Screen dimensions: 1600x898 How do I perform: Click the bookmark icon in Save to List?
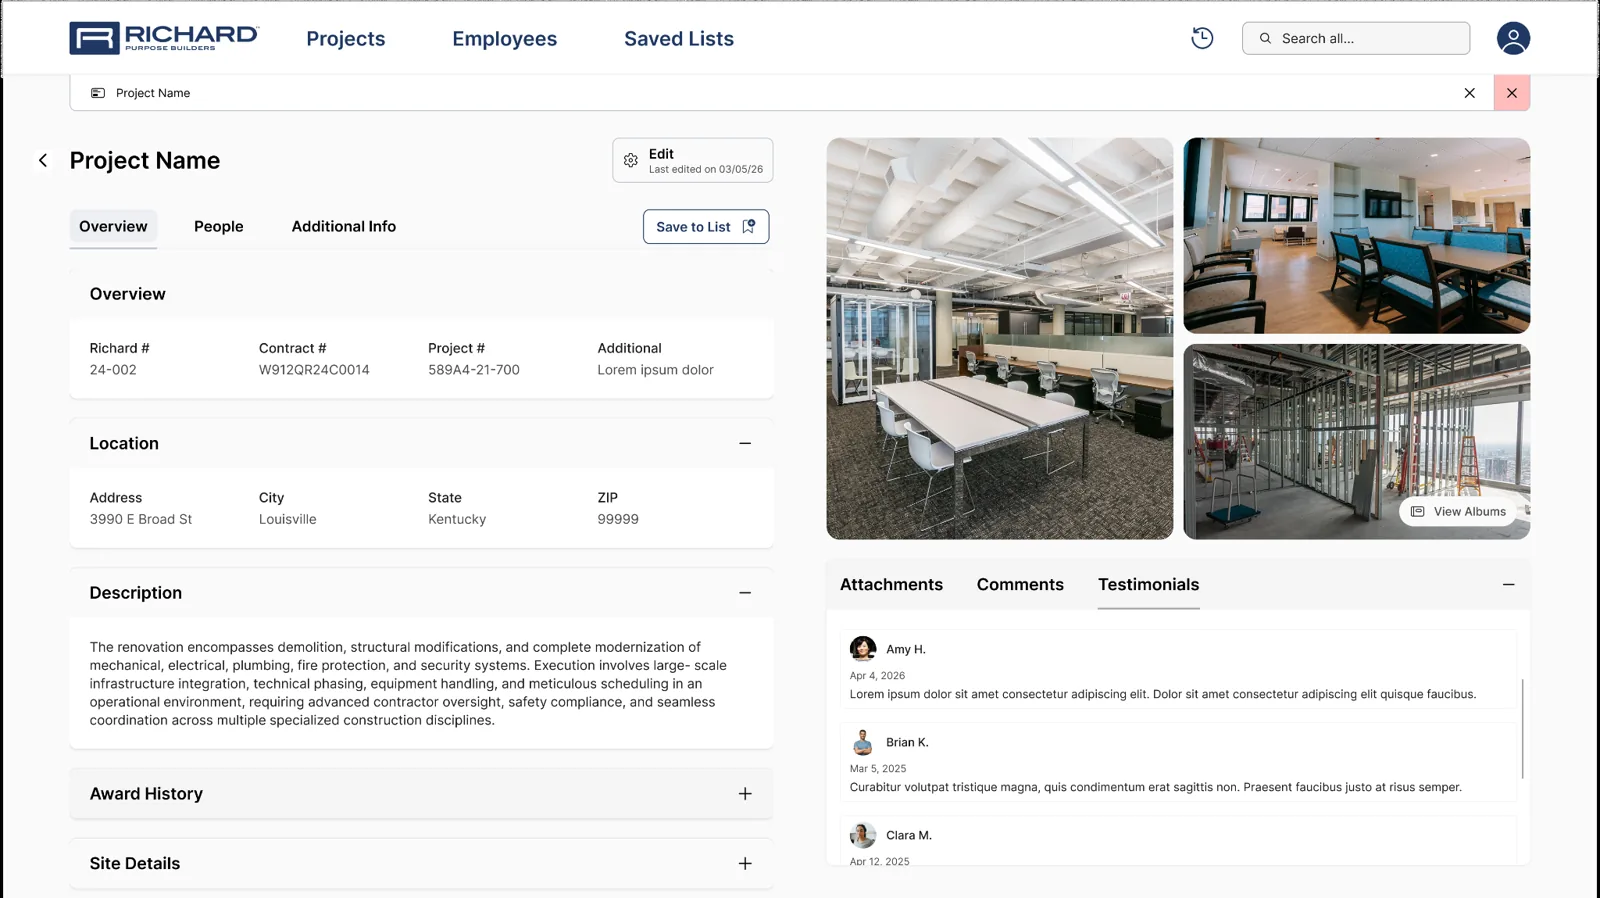point(748,227)
